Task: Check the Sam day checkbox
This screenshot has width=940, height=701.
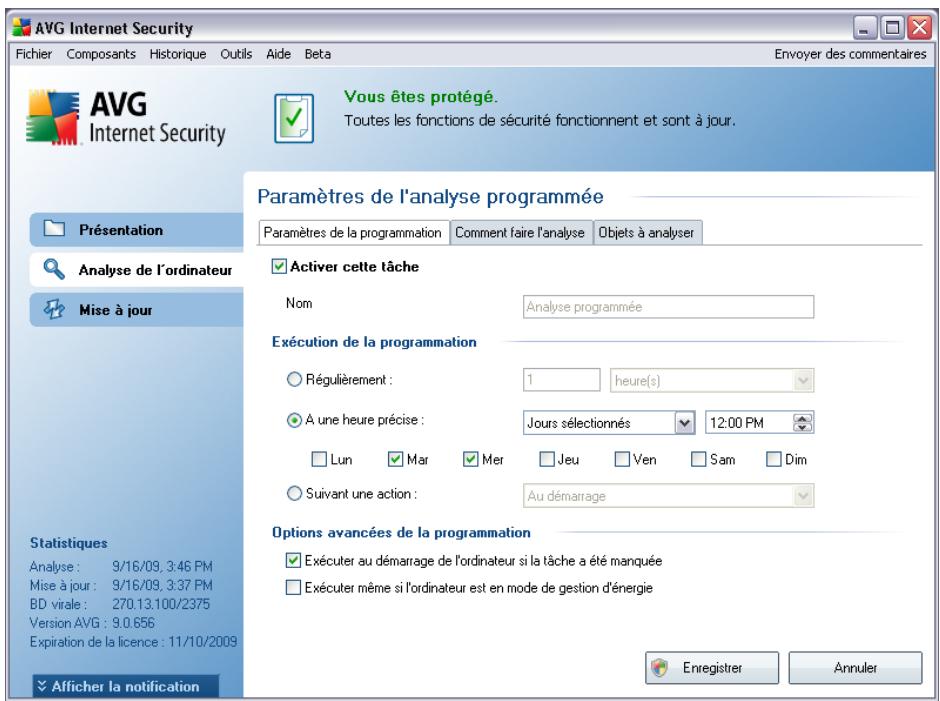Action: 698,459
